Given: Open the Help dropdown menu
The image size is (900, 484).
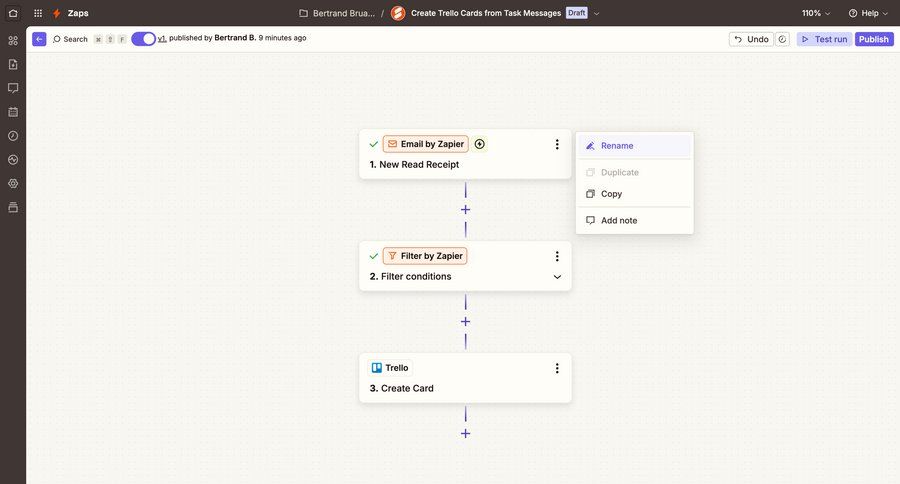Looking at the screenshot, I should click(x=868, y=13).
